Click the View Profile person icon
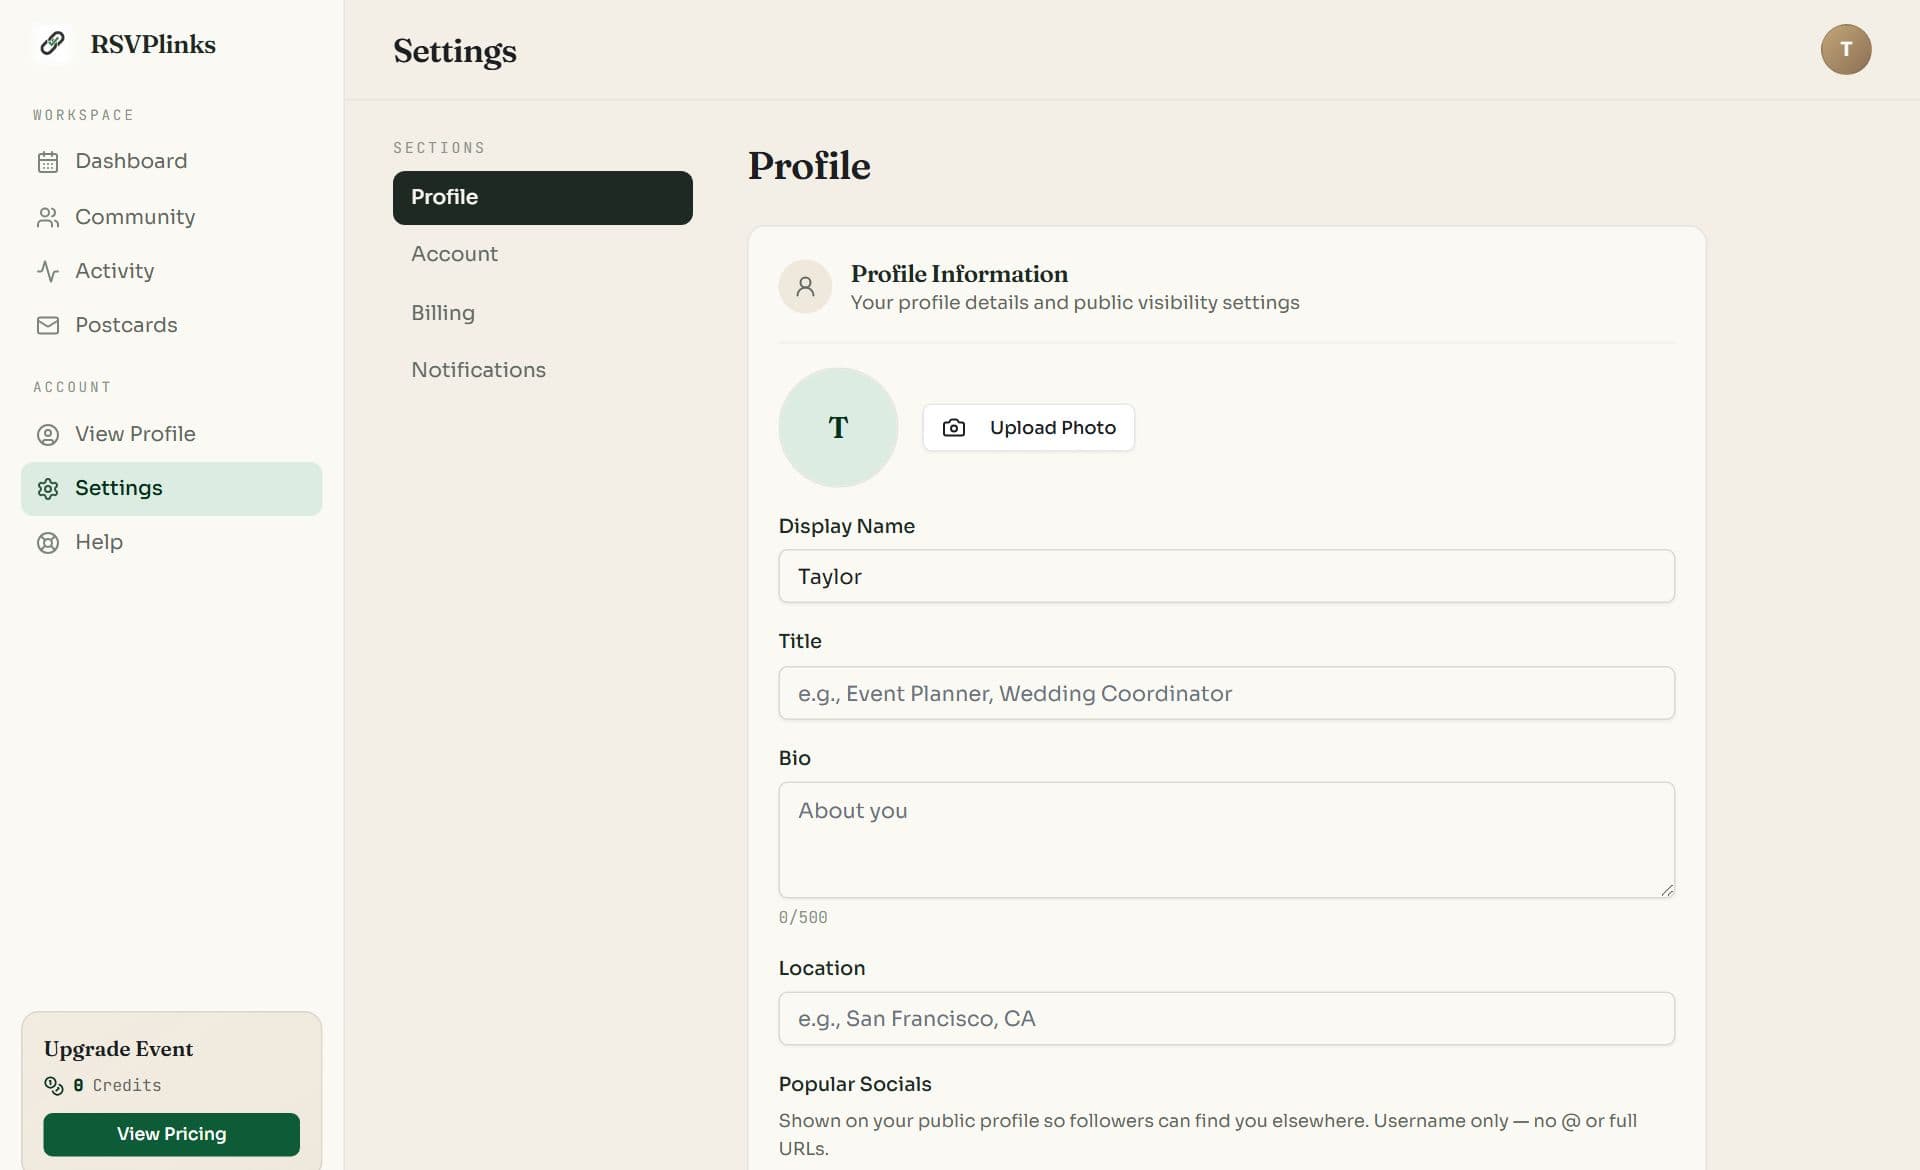 [48, 435]
